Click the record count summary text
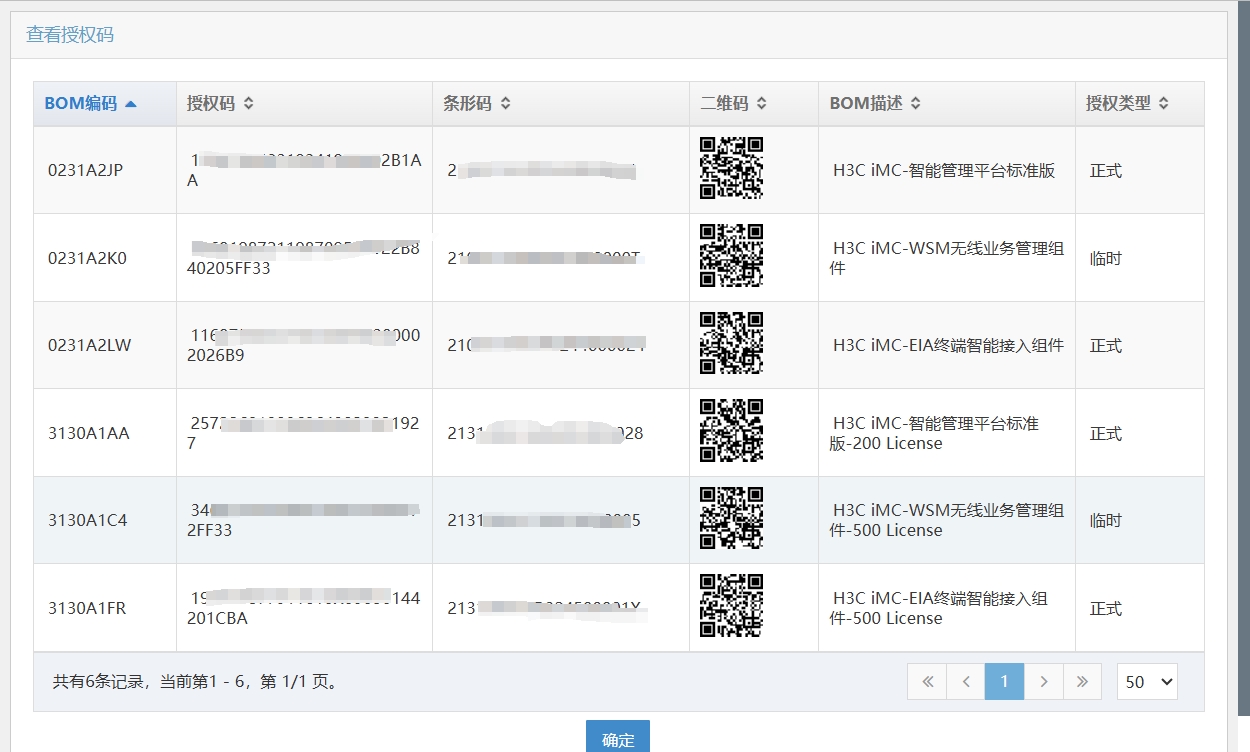Viewport: 1250px width, 752px height. tap(197, 682)
